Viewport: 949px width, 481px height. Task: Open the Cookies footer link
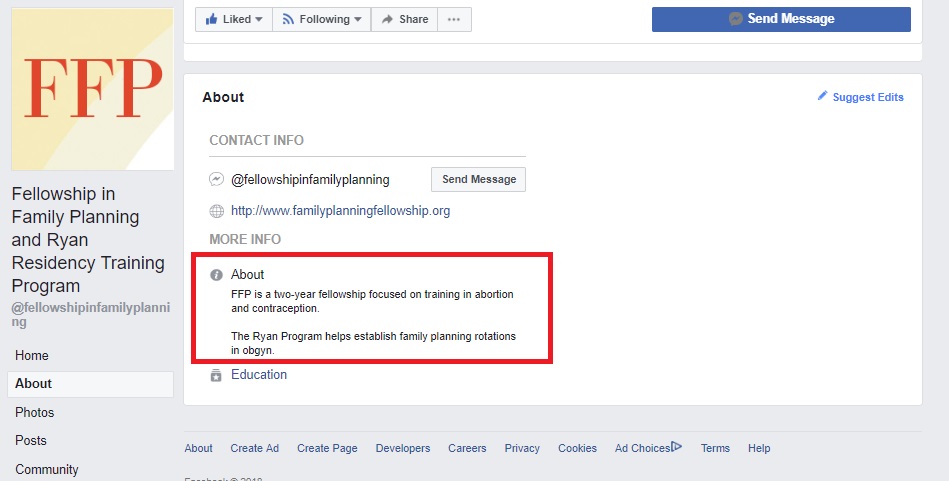tap(577, 448)
